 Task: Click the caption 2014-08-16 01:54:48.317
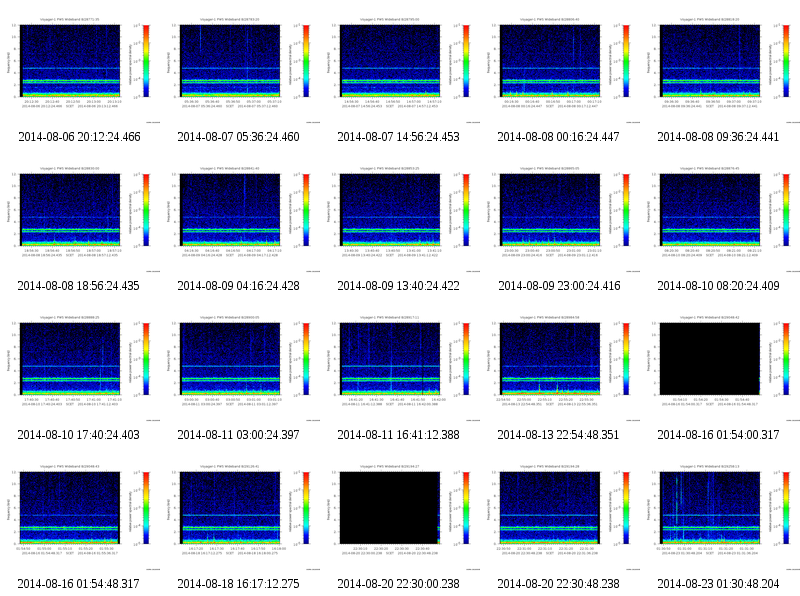79,584
